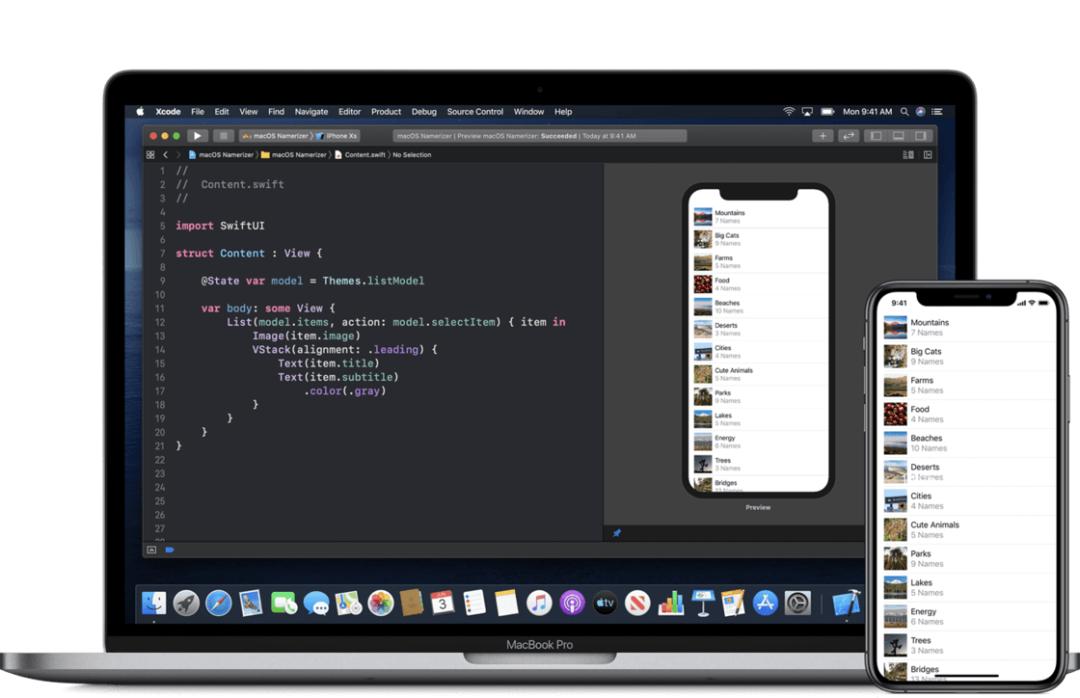Viewport: 1080px width, 698px height.
Task: Open Podcasts from the Dock
Action: point(572,603)
